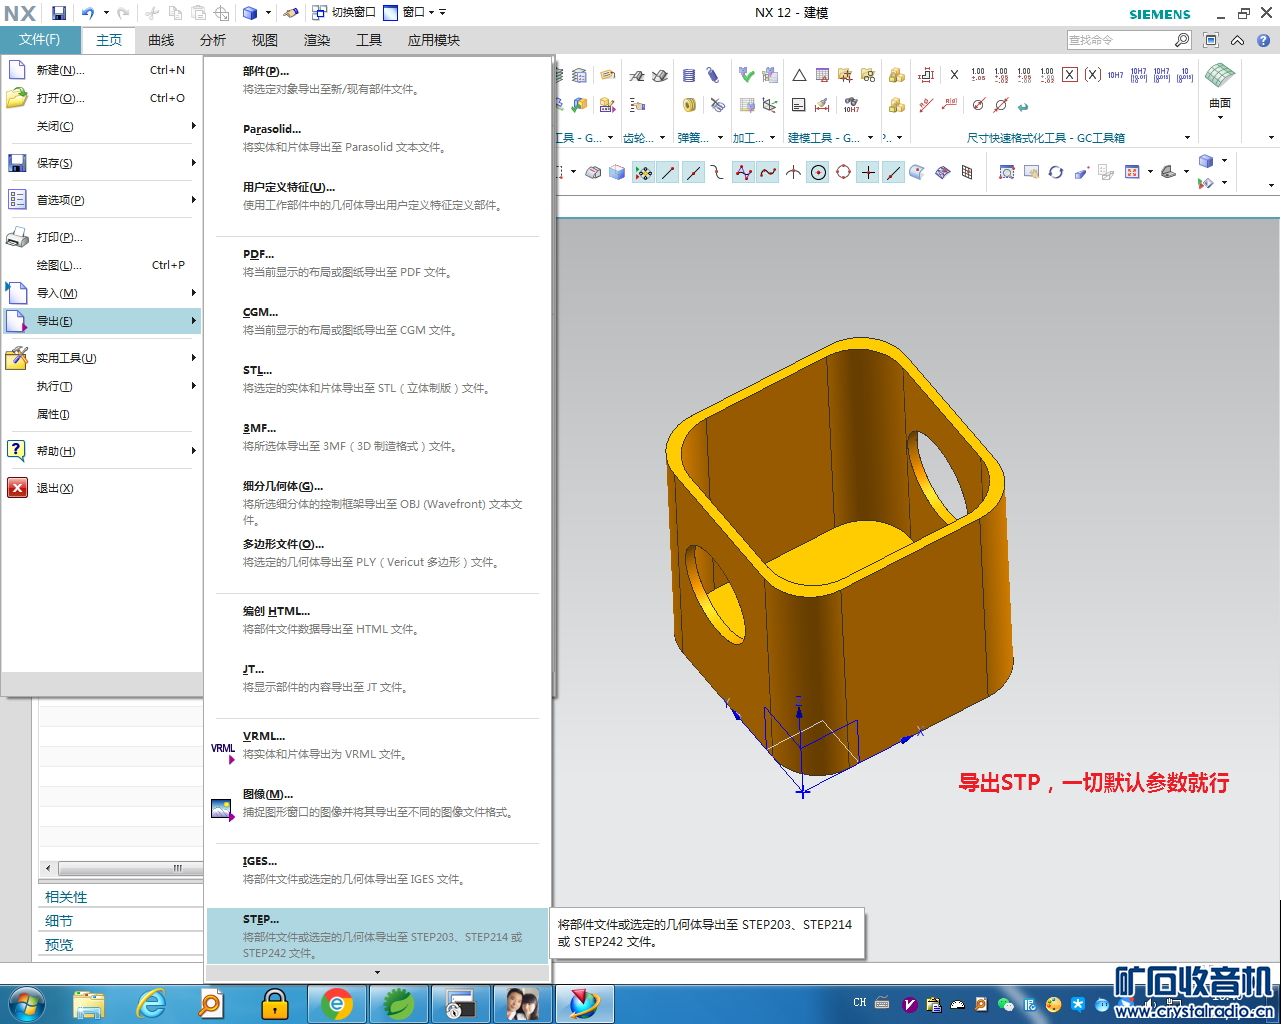Switch to the 曲线 curve tab

click(x=161, y=40)
